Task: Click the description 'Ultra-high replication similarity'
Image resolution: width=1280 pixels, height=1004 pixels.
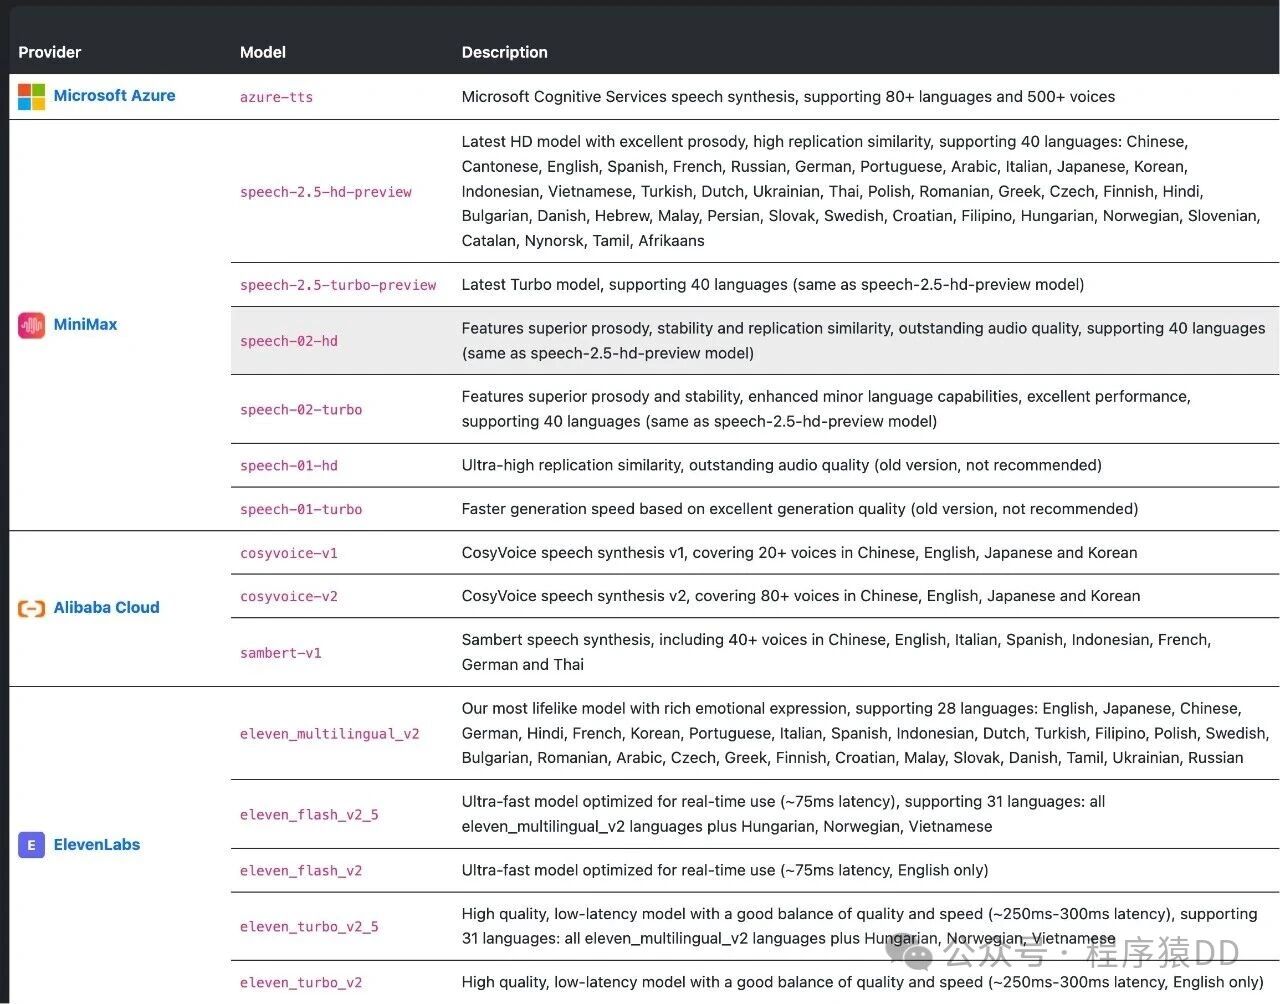Action: 782,465
